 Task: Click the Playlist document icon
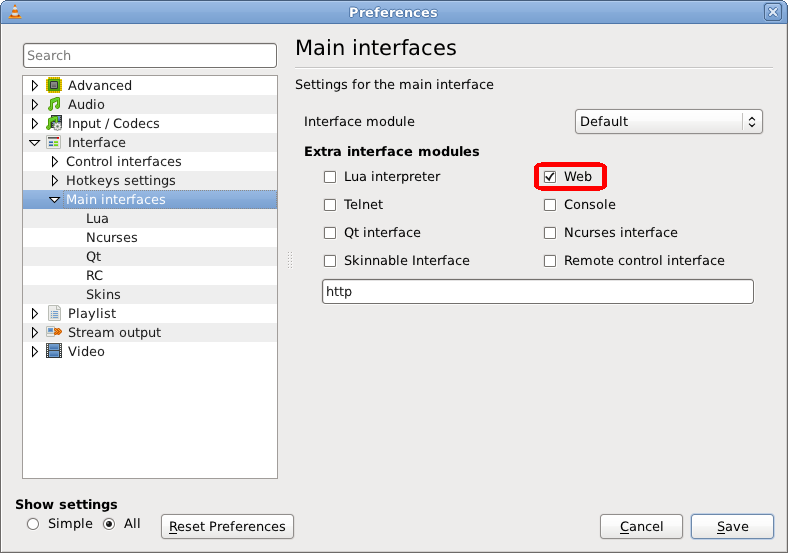(x=55, y=314)
